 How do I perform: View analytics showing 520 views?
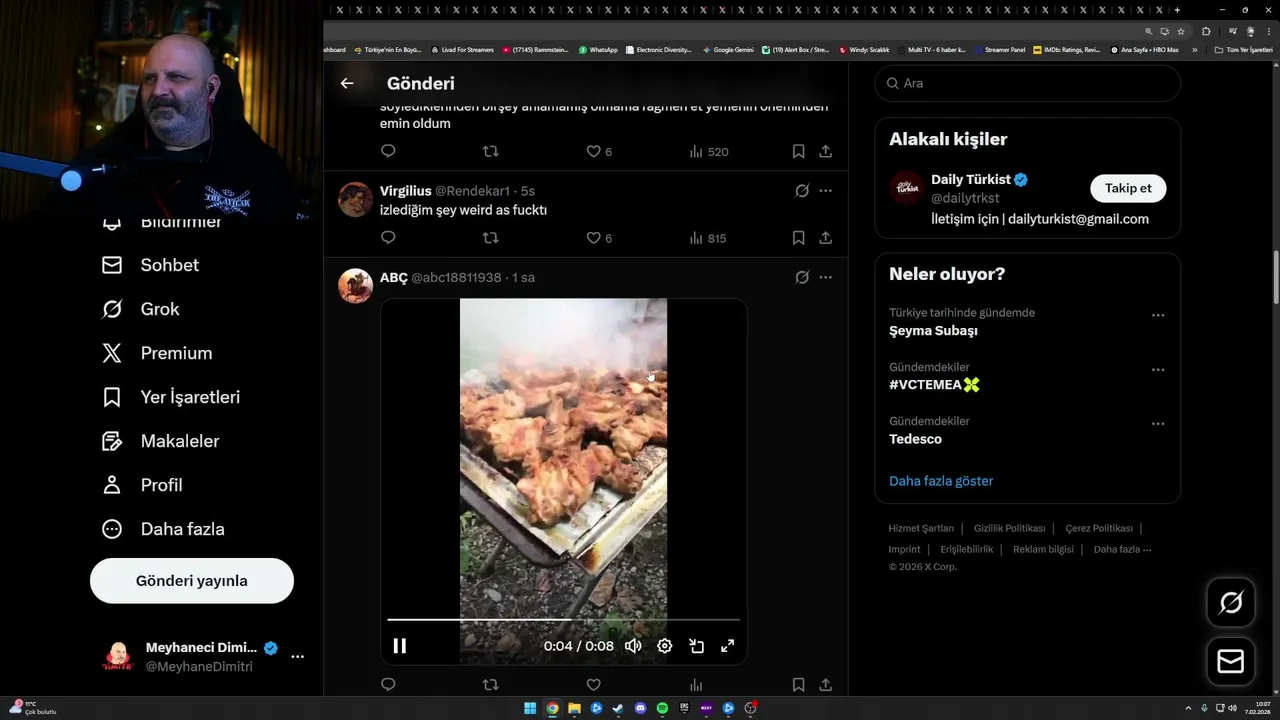click(x=709, y=152)
